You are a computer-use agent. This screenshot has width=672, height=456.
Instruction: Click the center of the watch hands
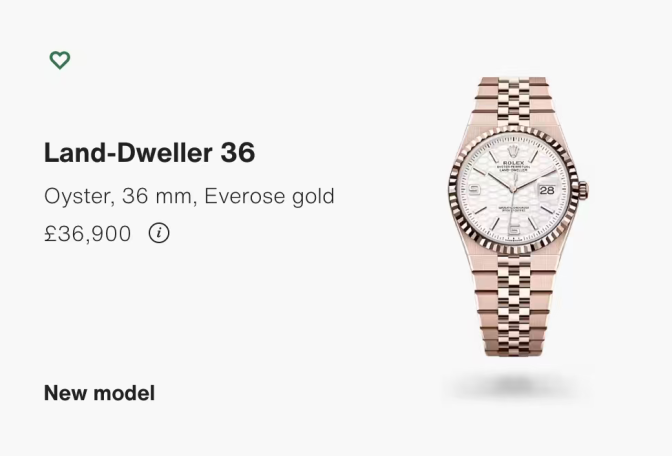[x=513, y=189]
